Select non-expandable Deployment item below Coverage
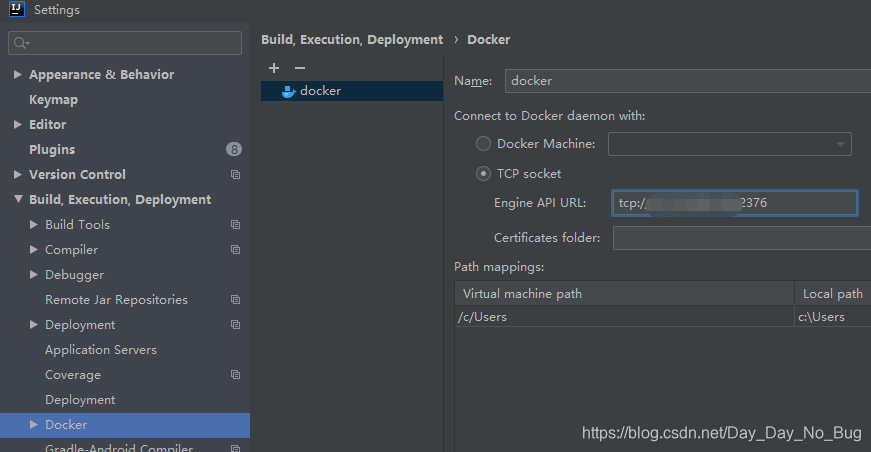Screen dimensions: 871x452 [x=80, y=400]
